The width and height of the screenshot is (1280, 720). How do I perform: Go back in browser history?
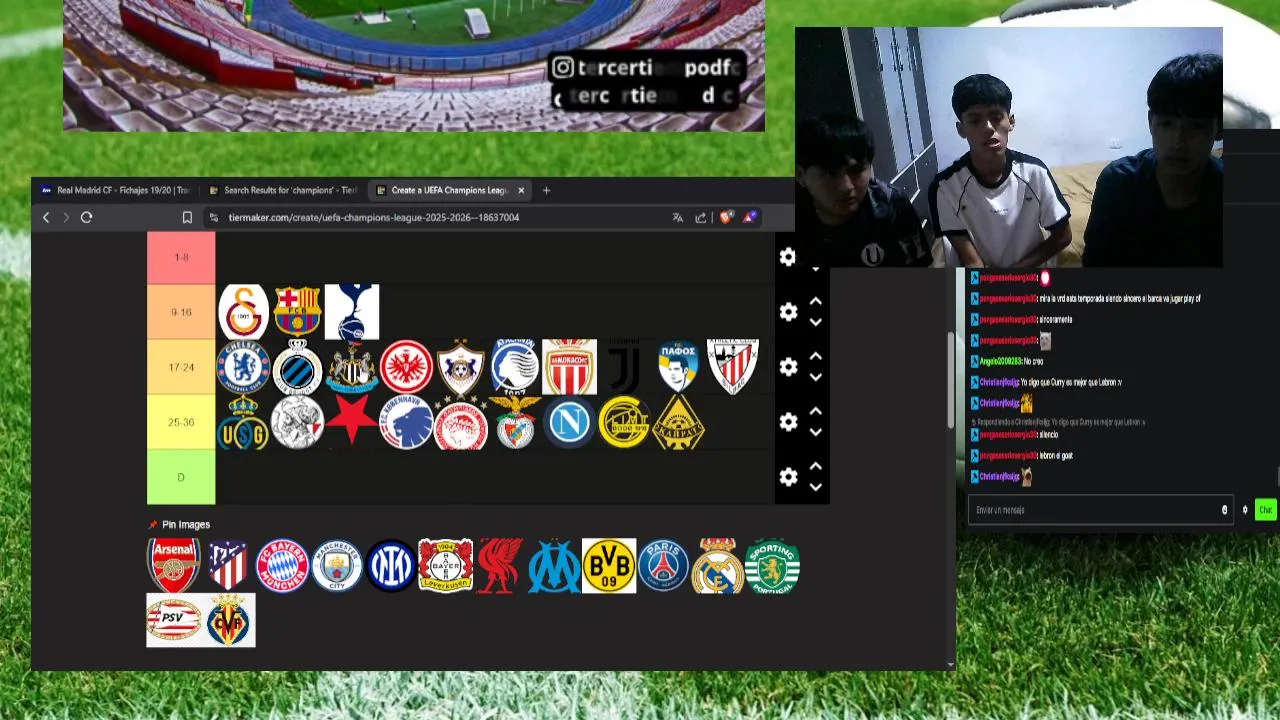(x=46, y=217)
